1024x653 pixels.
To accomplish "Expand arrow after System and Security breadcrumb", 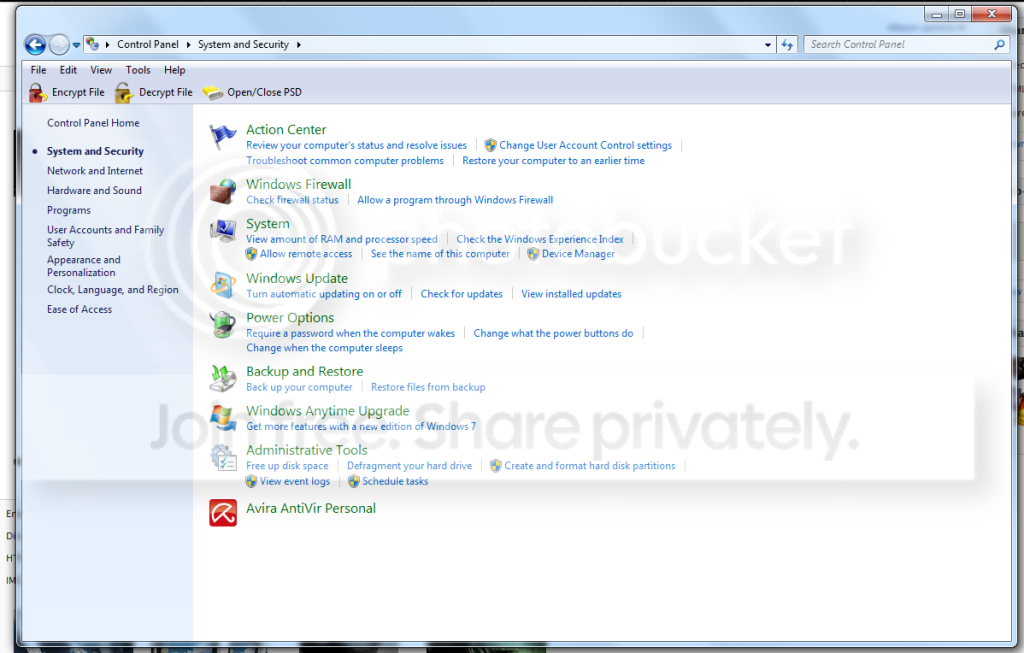I will pos(298,44).
